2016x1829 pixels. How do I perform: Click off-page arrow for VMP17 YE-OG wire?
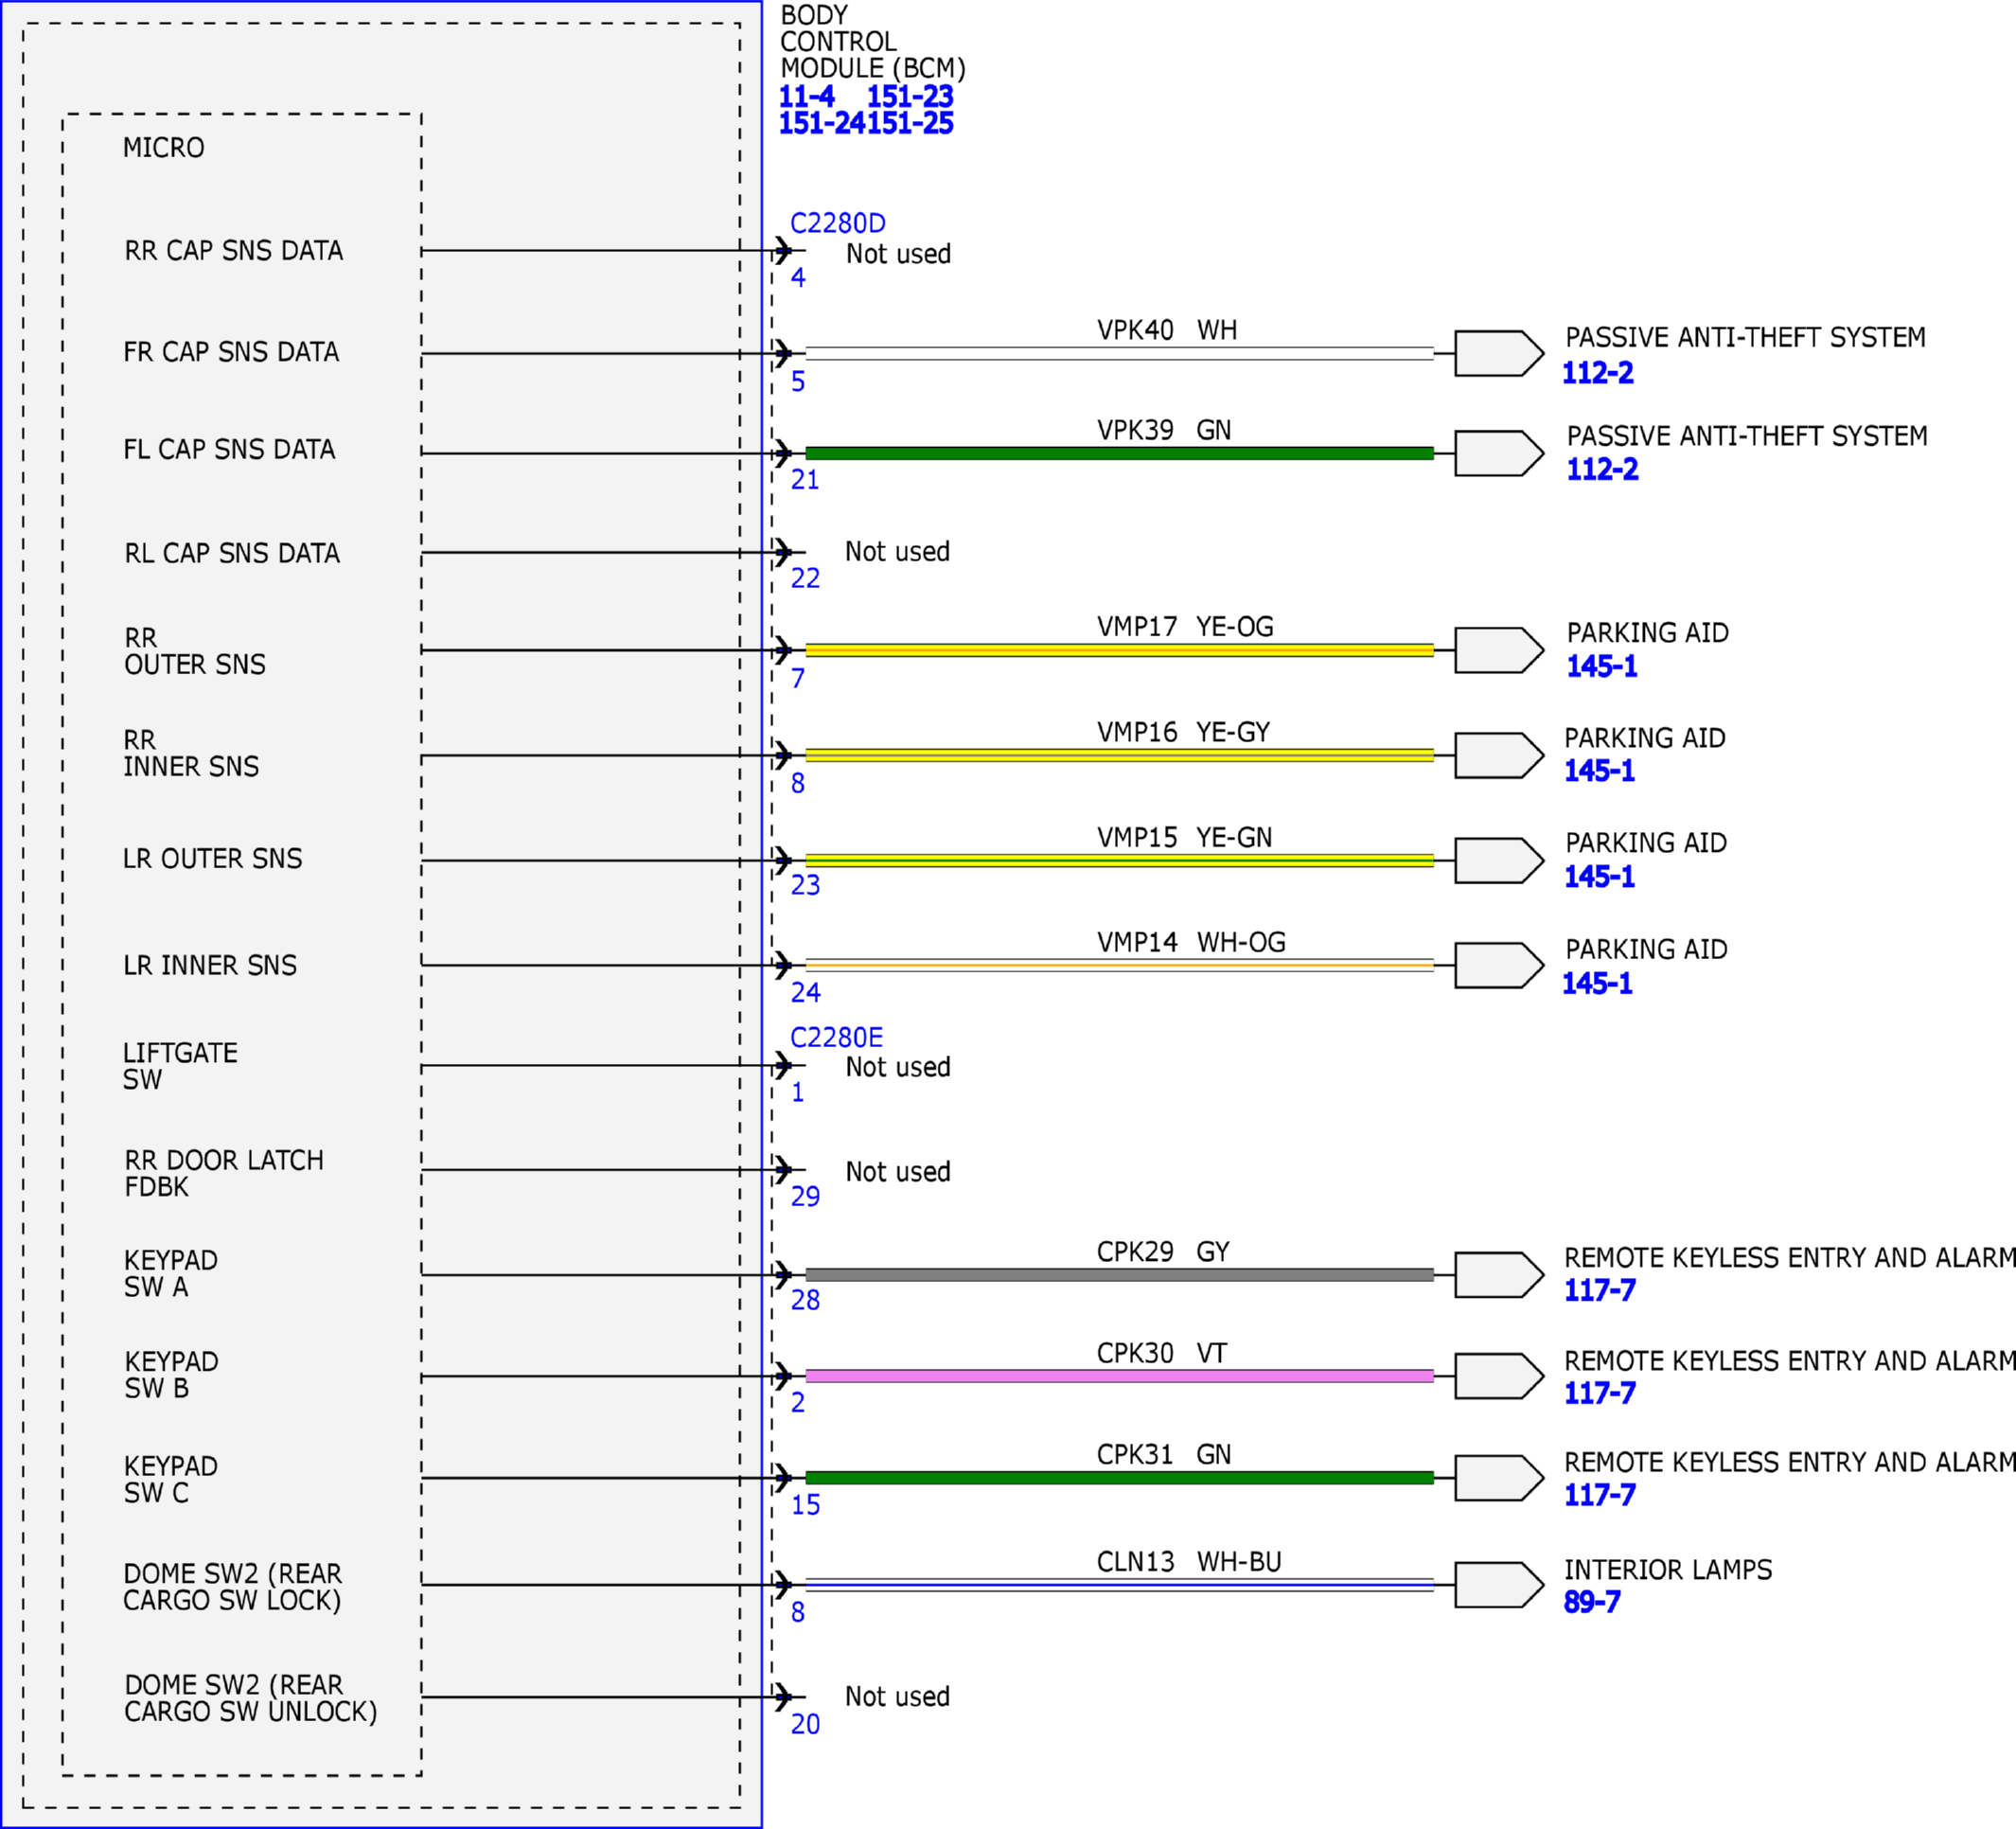[1499, 650]
